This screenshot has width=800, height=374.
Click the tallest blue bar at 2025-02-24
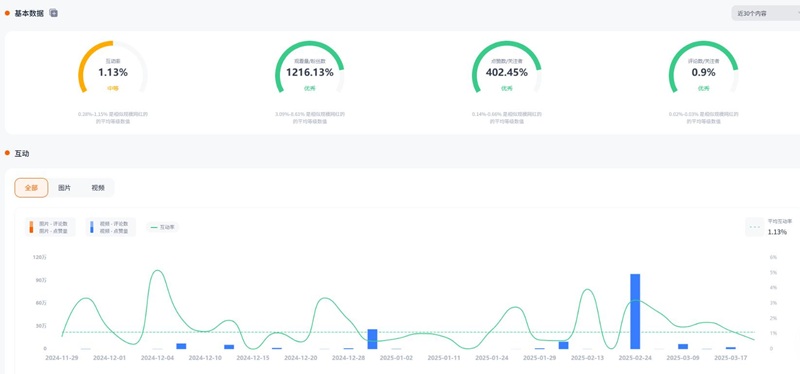635,311
